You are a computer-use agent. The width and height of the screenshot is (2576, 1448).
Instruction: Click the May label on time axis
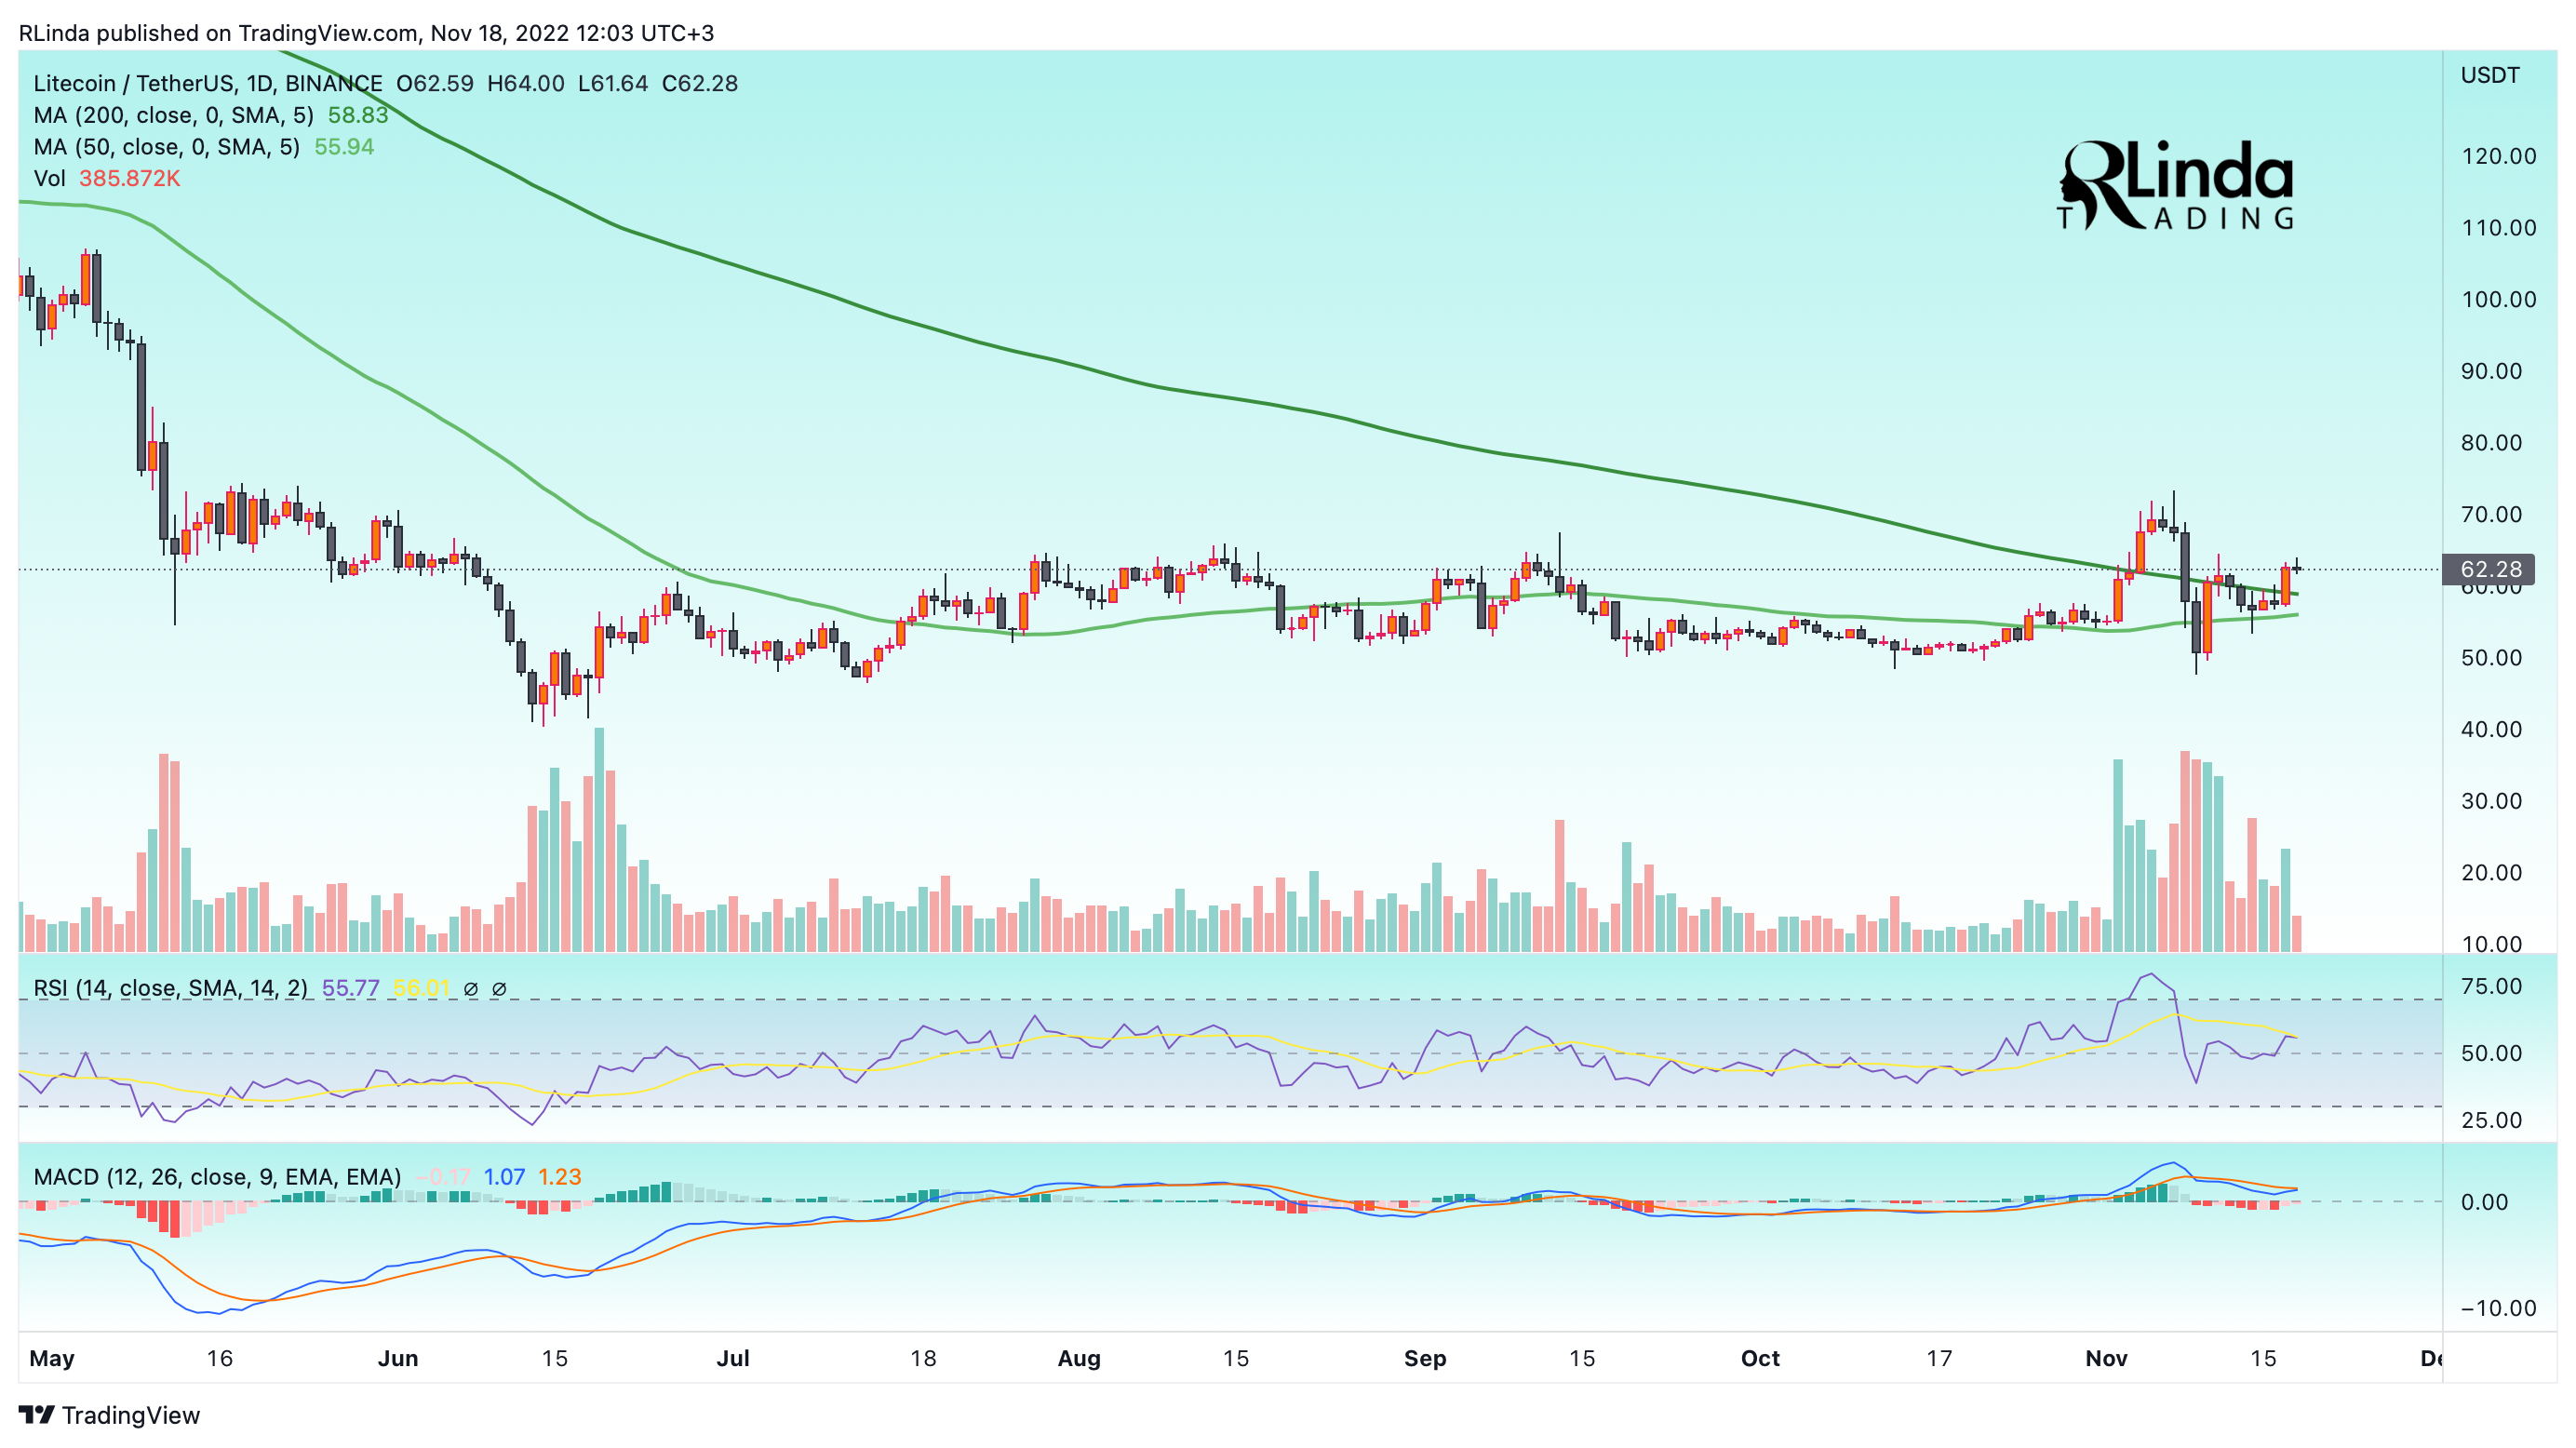pyautogui.click(x=52, y=1359)
